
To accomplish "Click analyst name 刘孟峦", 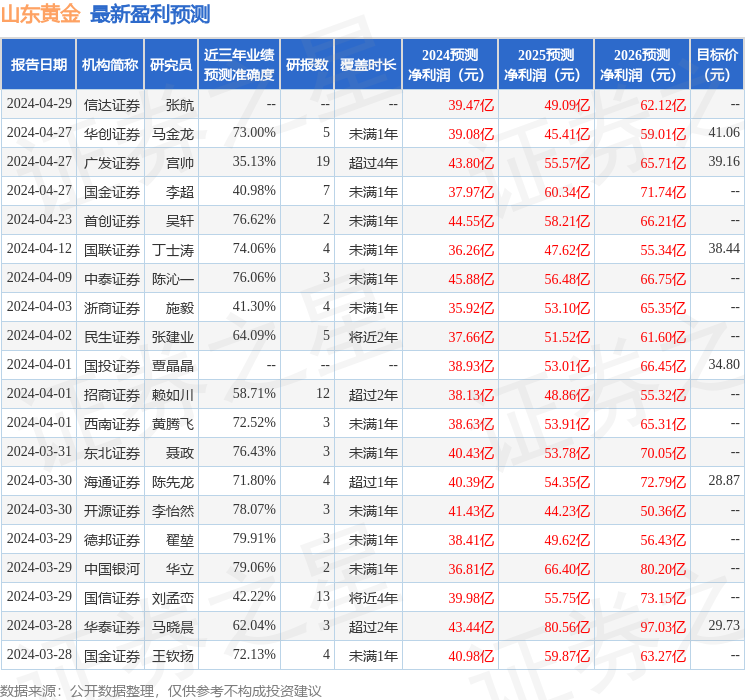I will point(172,598).
